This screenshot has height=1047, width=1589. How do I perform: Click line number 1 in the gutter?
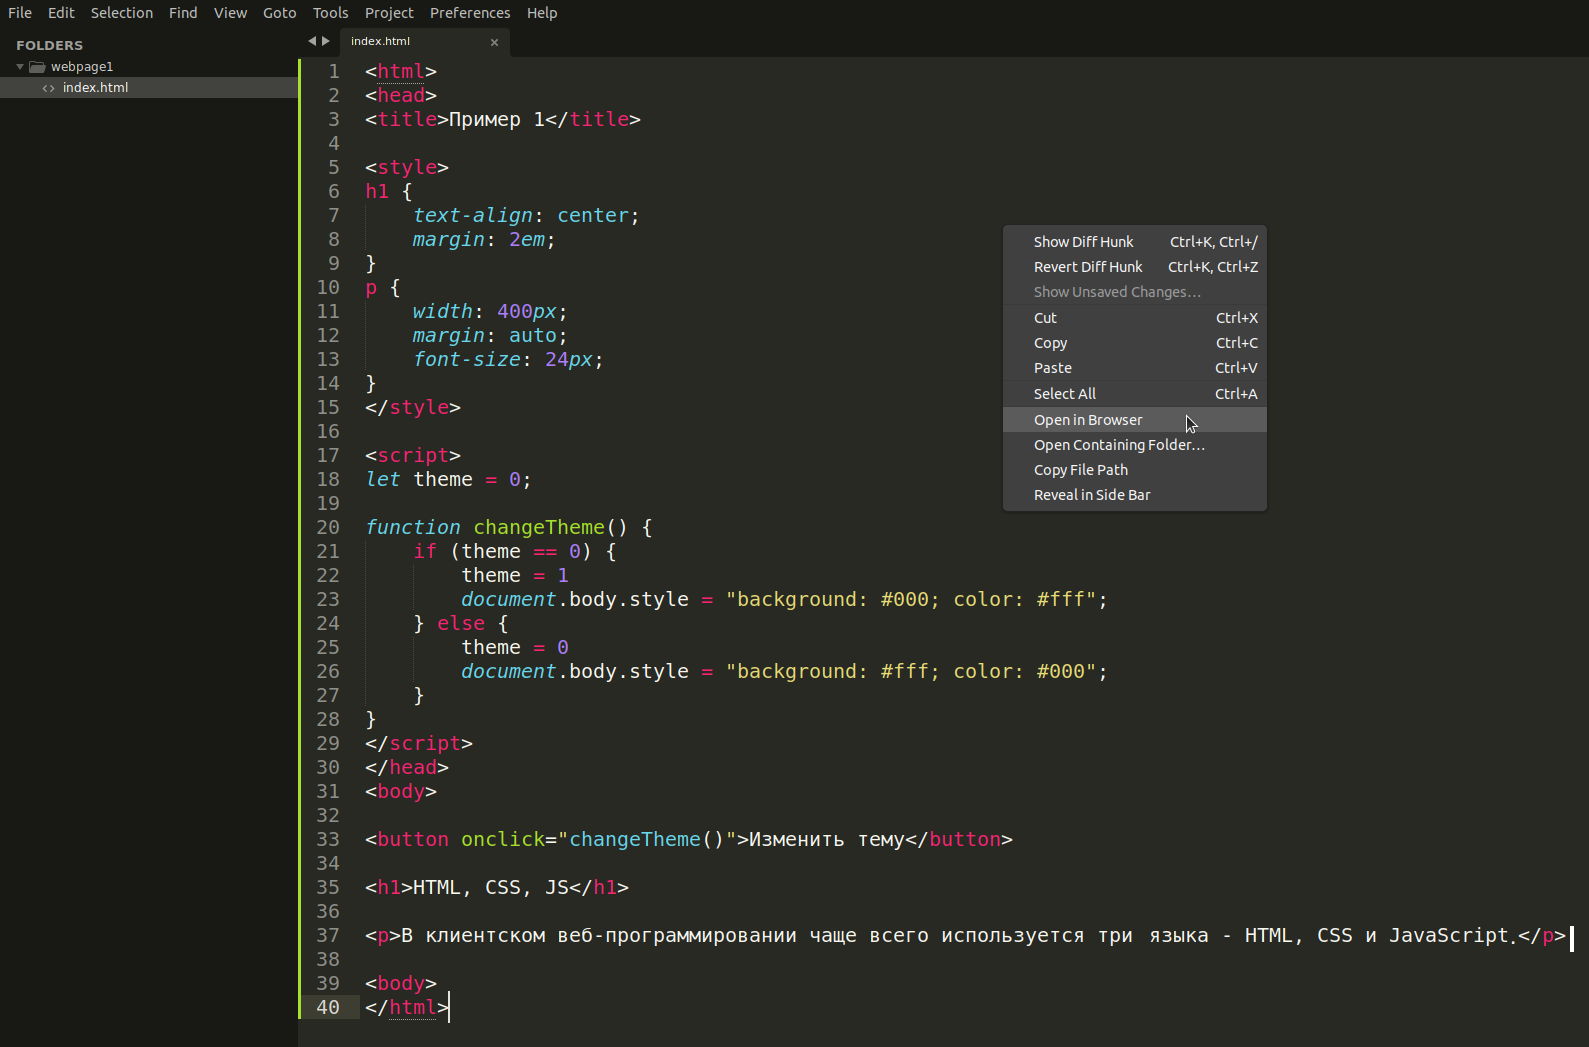click(334, 72)
